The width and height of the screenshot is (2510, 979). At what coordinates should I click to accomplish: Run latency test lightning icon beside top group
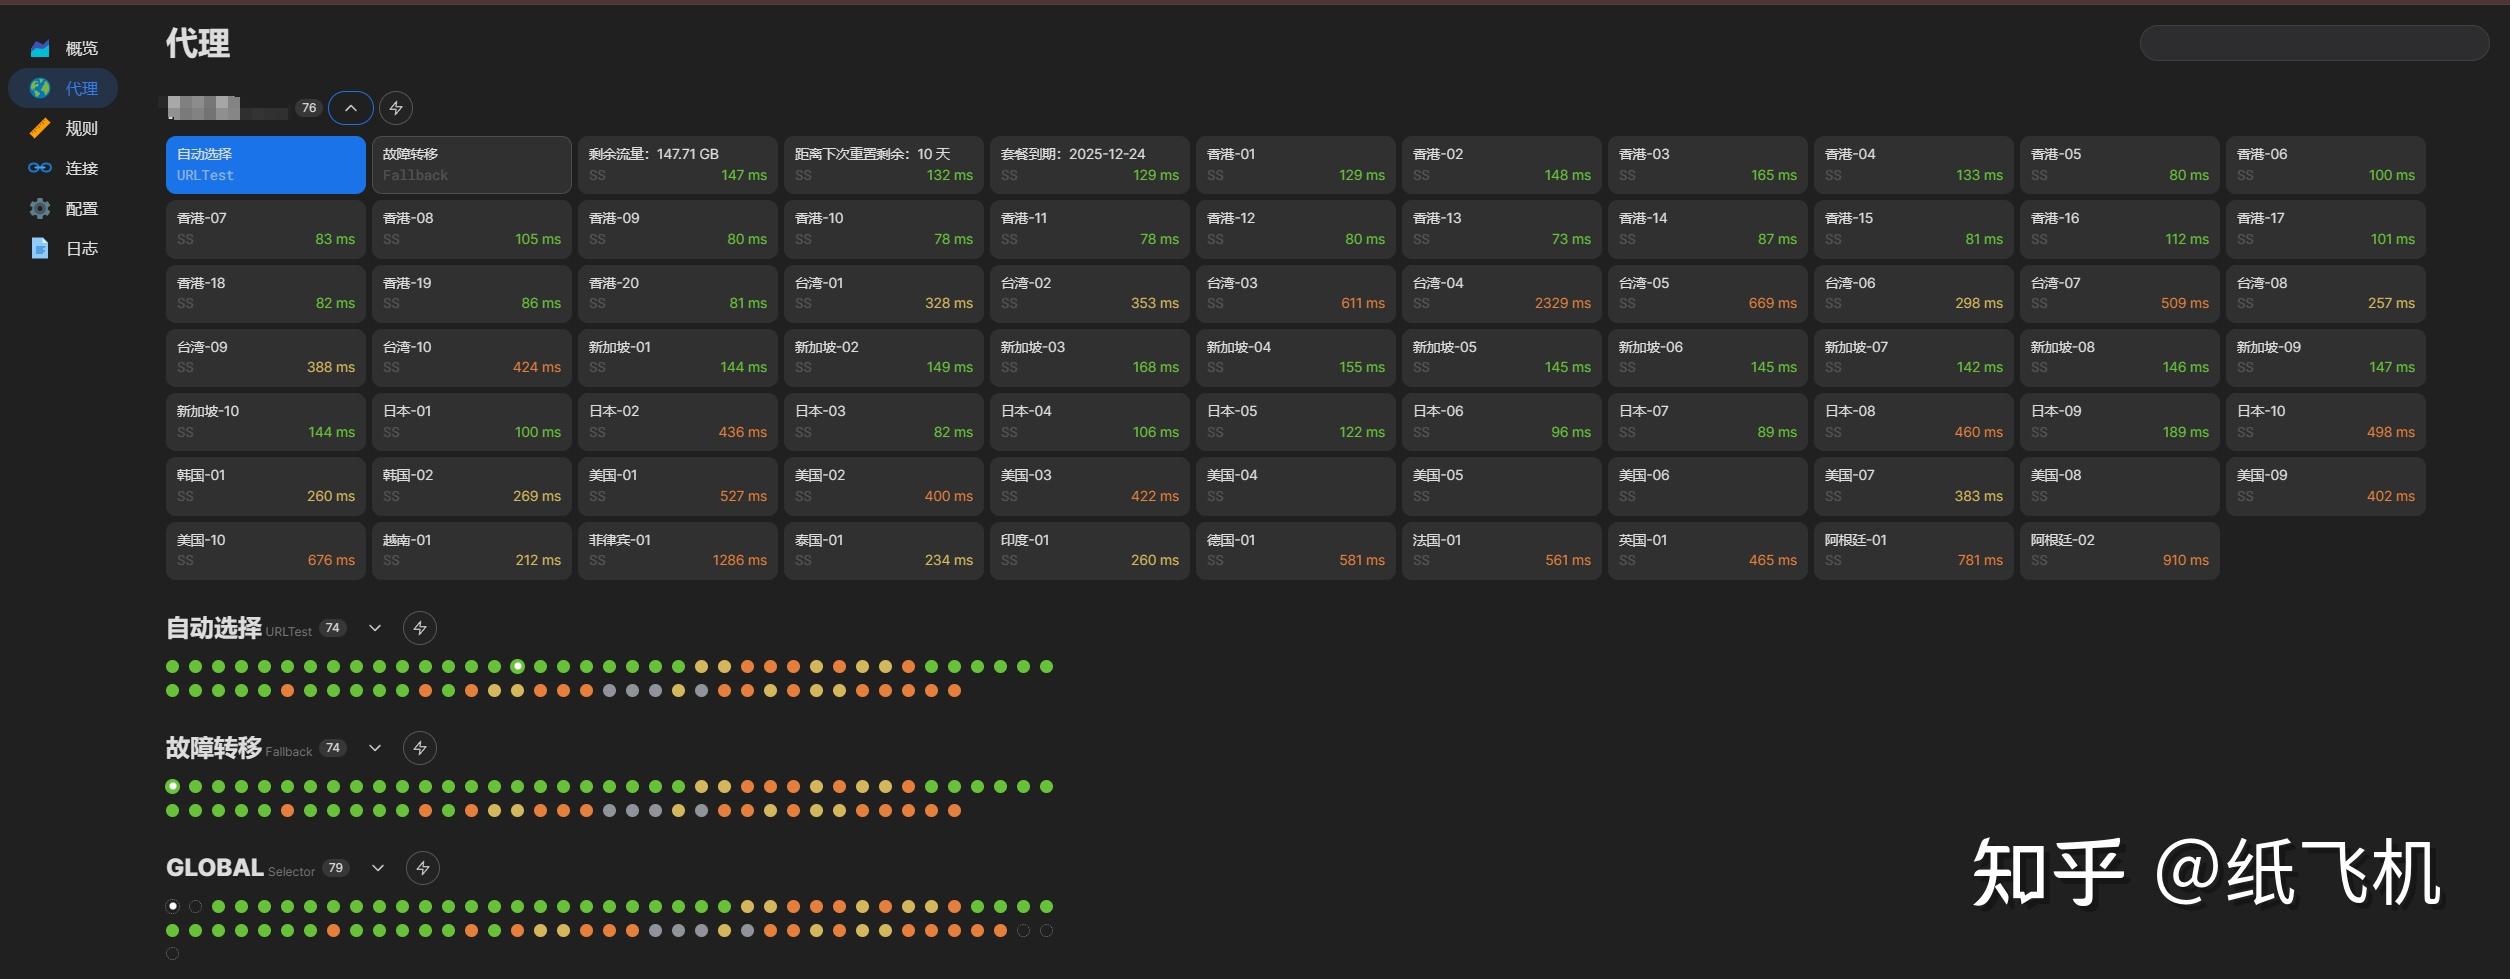coord(396,107)
